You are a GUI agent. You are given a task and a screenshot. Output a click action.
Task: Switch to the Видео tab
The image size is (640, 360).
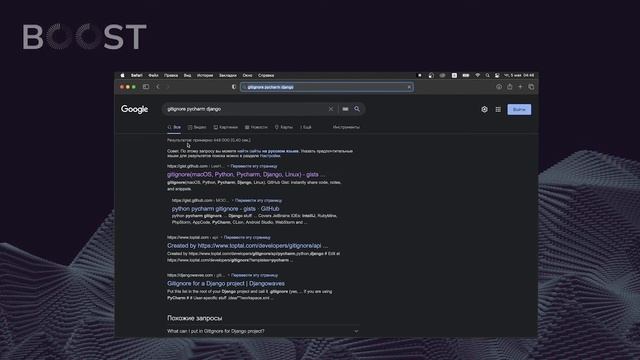(x=197, y=127)
